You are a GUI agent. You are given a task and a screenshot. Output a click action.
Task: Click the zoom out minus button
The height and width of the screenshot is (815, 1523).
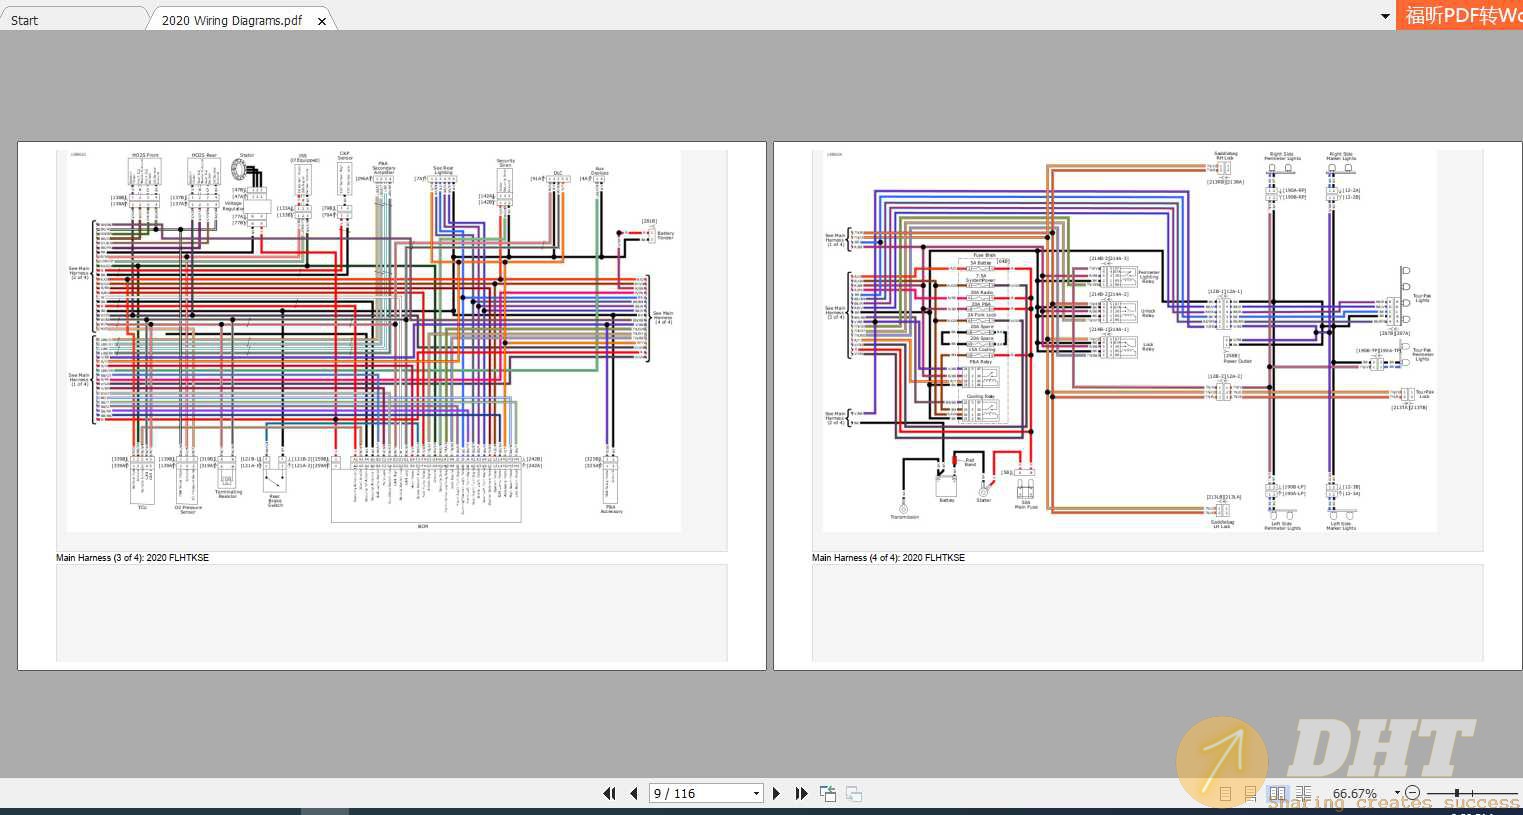pos(1412,792)
